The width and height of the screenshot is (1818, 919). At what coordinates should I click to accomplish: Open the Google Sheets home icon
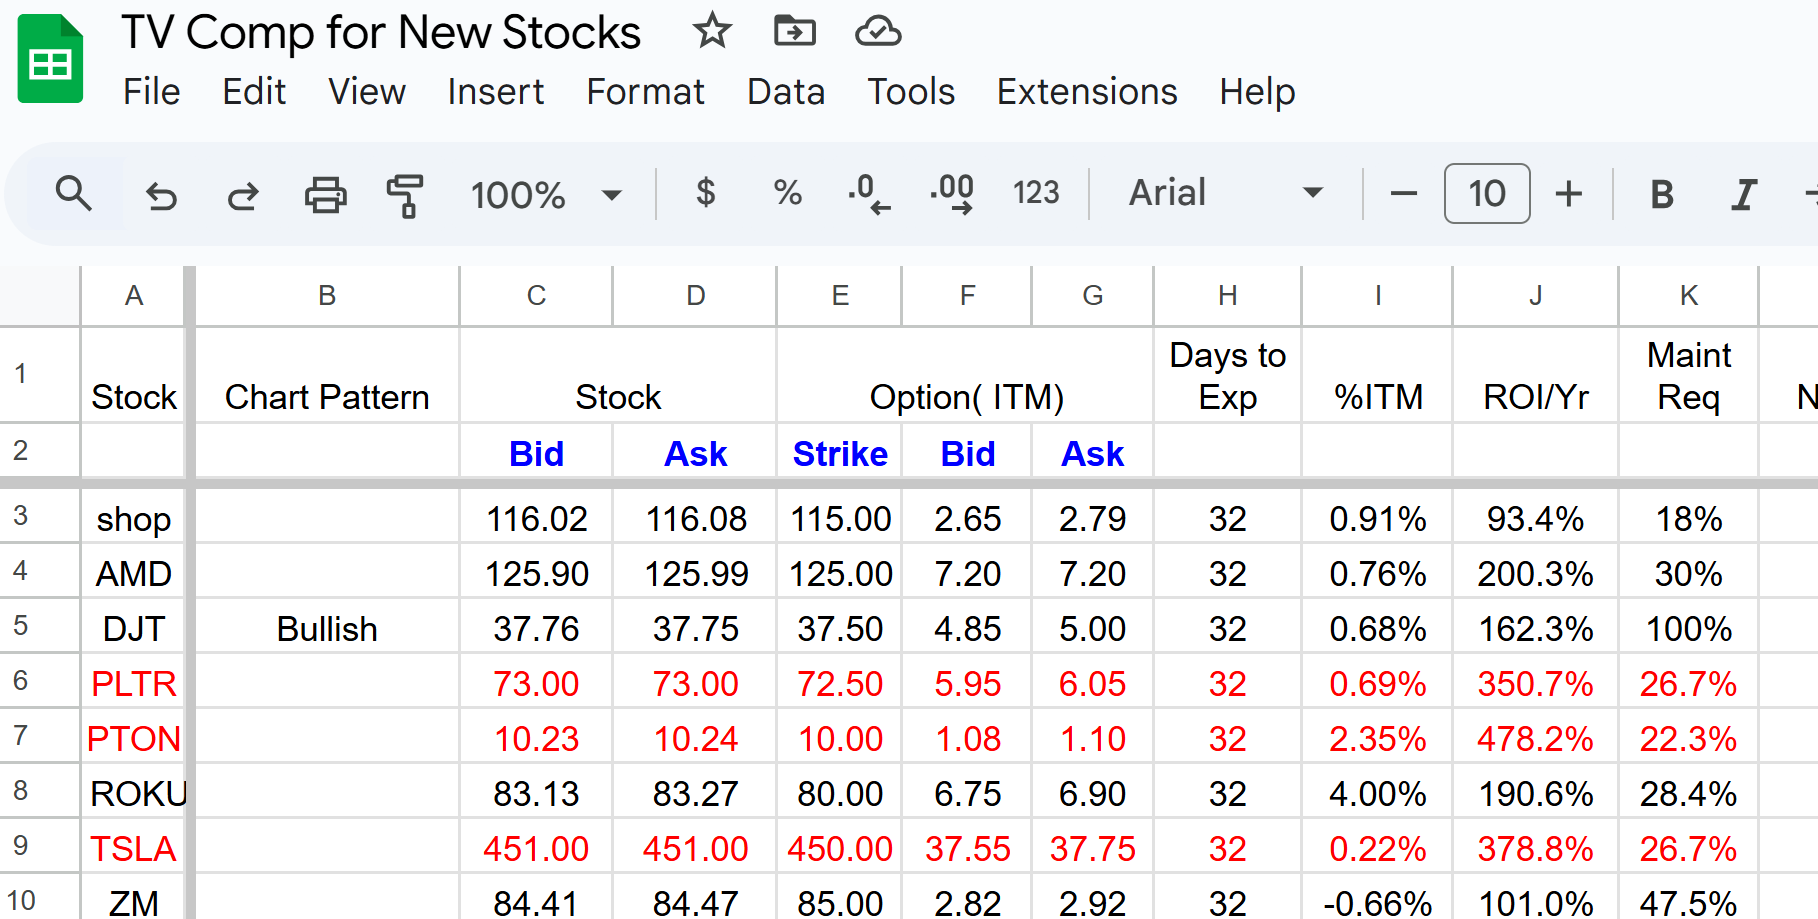coord(50,59)
